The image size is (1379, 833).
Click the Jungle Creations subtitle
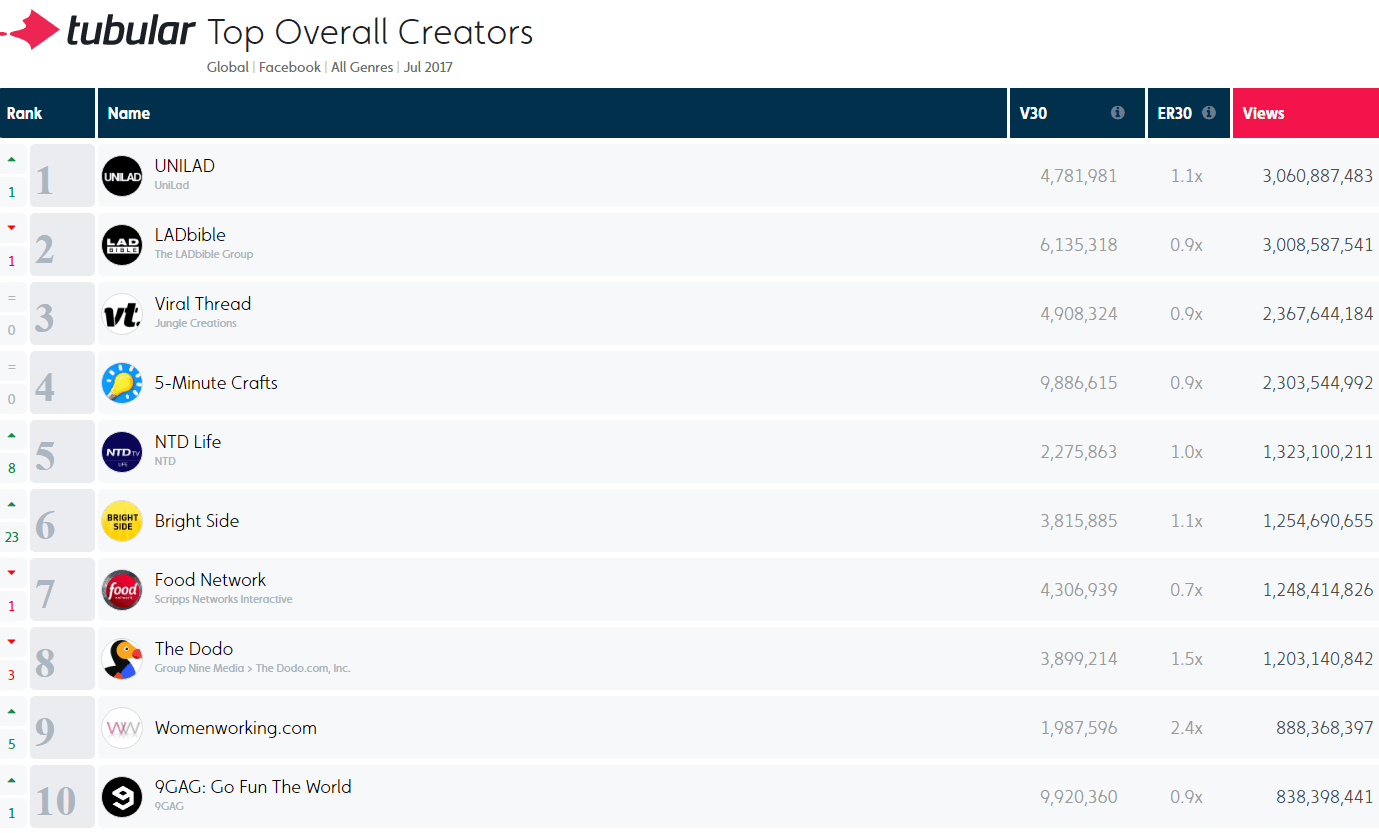click(x=196, y=323)
